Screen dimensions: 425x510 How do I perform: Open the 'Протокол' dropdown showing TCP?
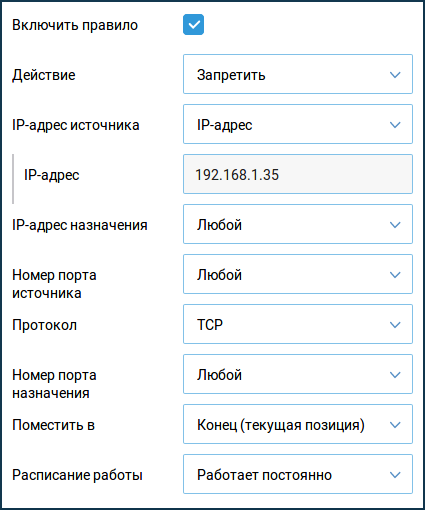pyautogui.click(x=298, y=324)
